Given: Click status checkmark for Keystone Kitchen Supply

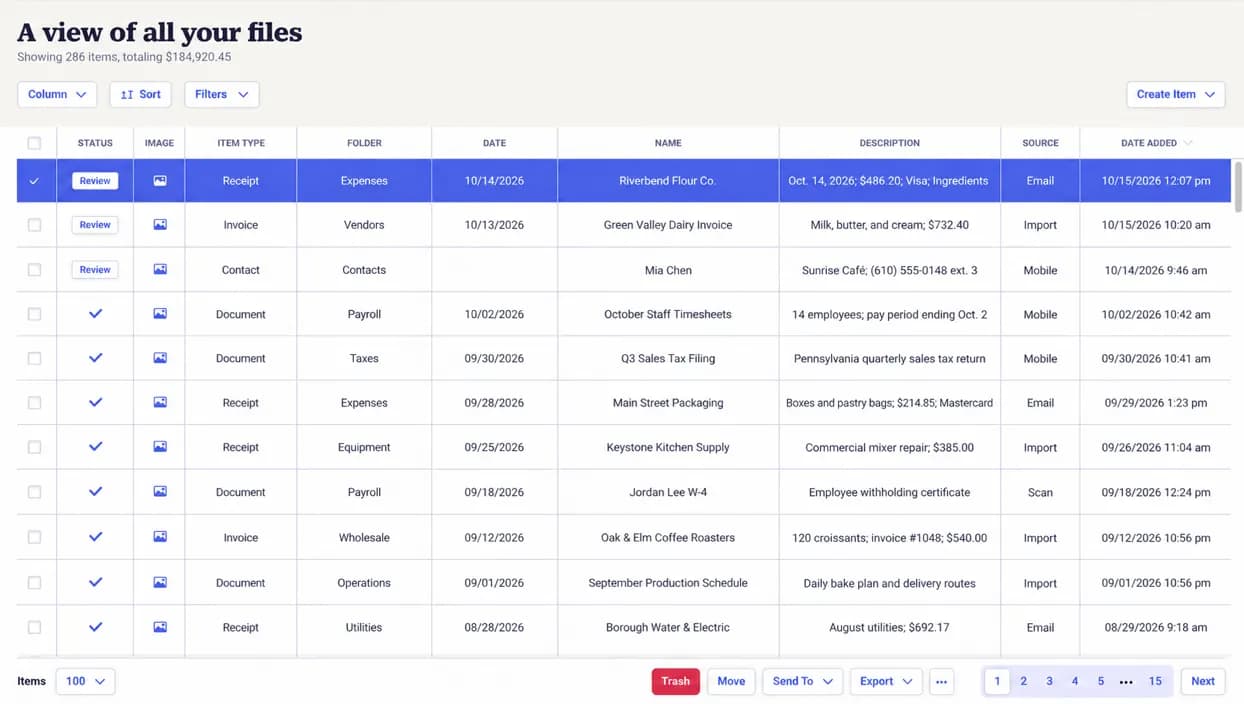Looking at the screenshot, I should click(x=95, y=447).
